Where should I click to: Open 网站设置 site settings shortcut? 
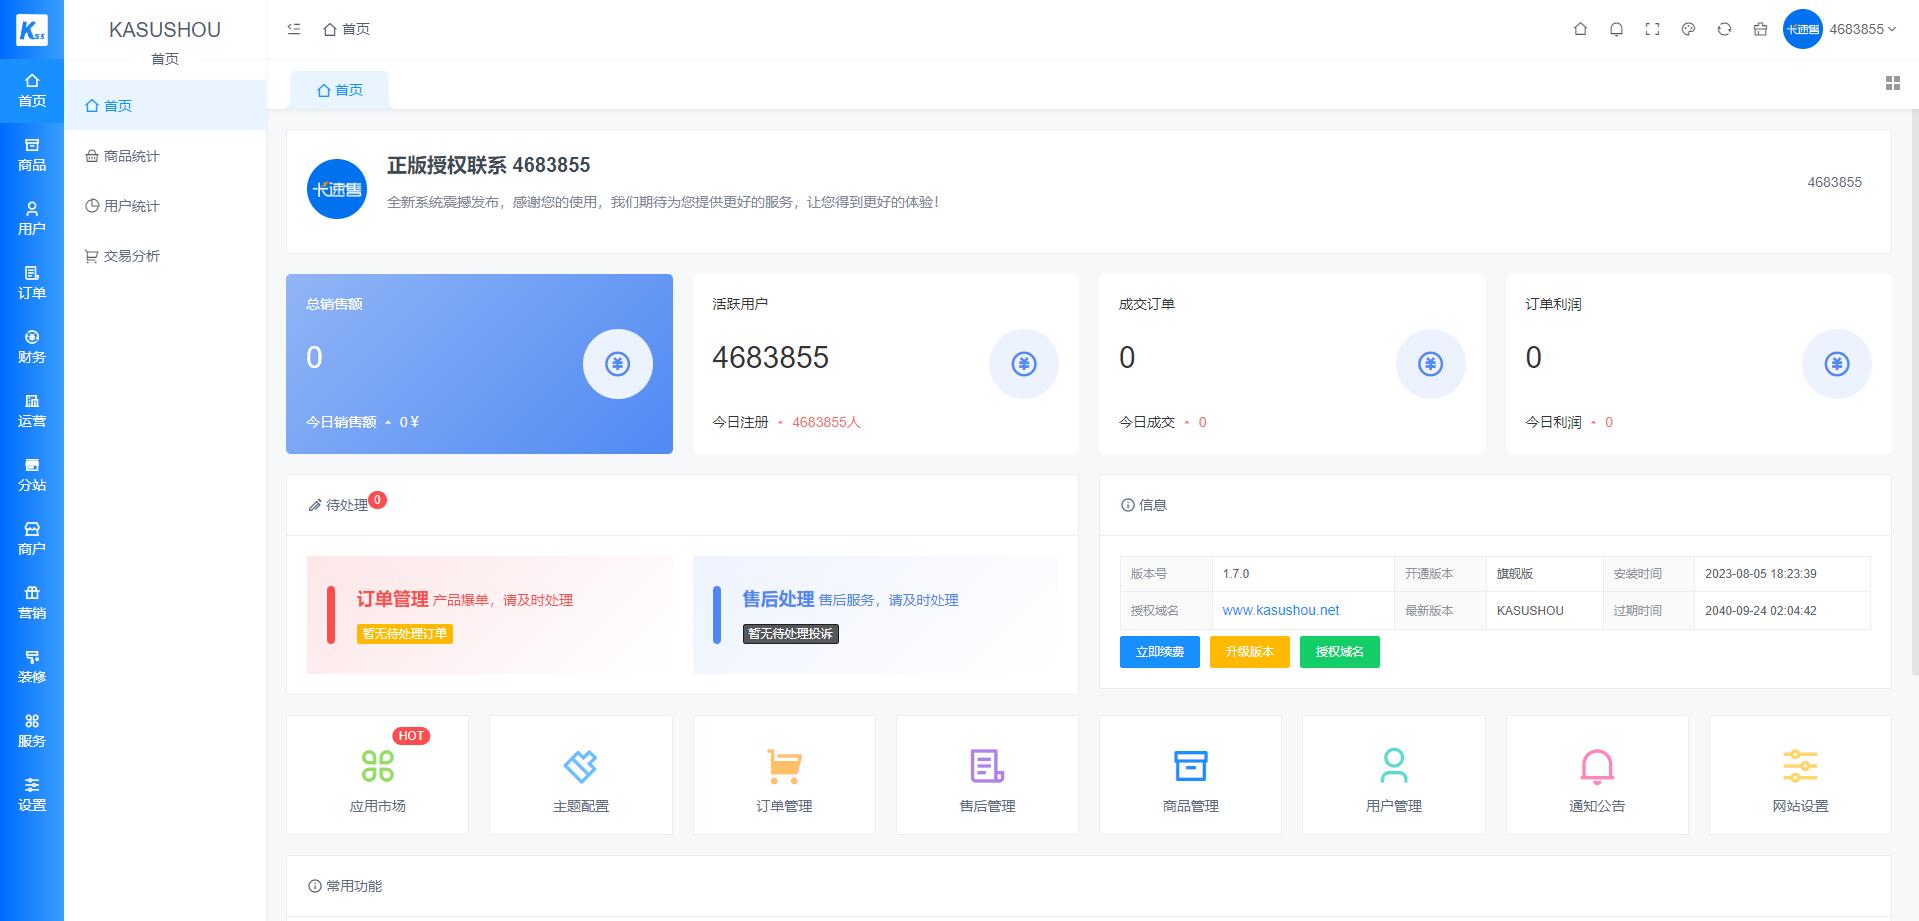1799,775
